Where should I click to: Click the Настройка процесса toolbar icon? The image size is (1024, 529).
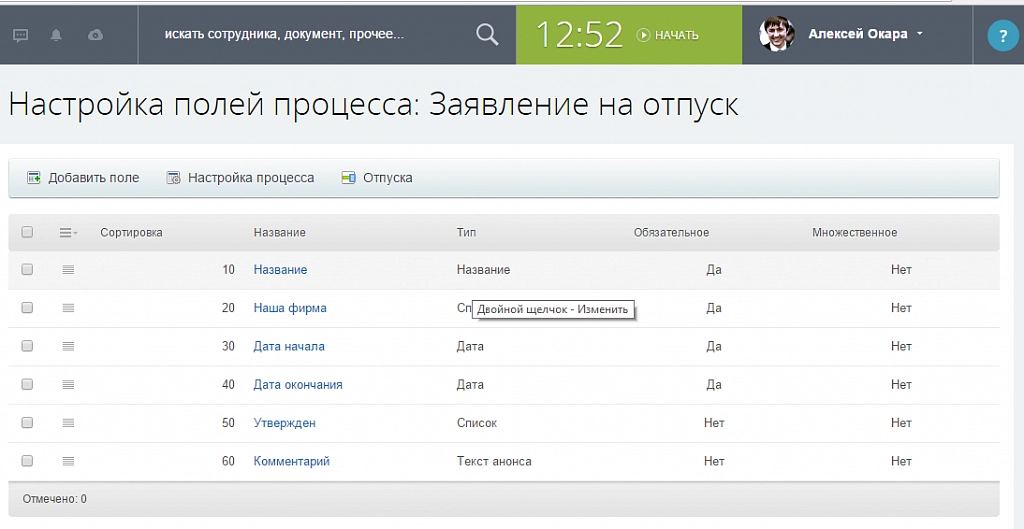click(173, 178)
